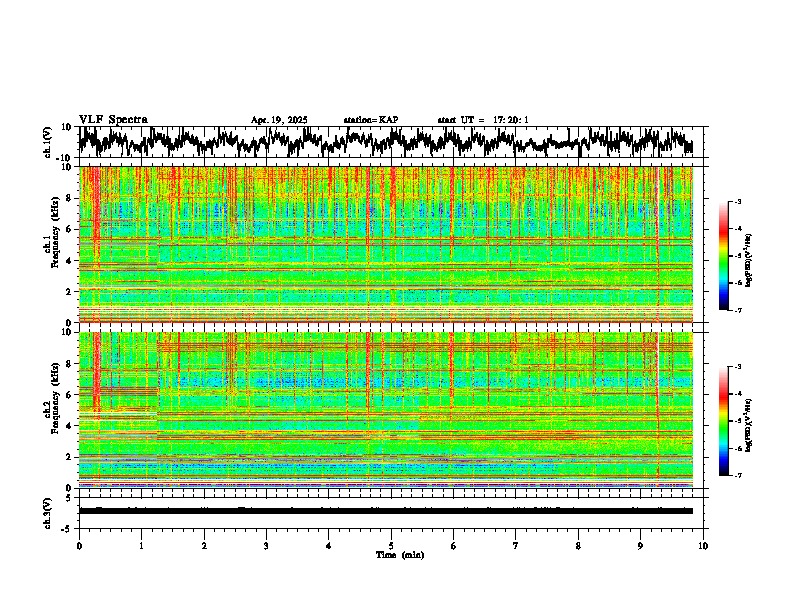Click the ch.2 spectrogram panel
Viewport: 792px width, 612px height.
(x=385, y=410)
